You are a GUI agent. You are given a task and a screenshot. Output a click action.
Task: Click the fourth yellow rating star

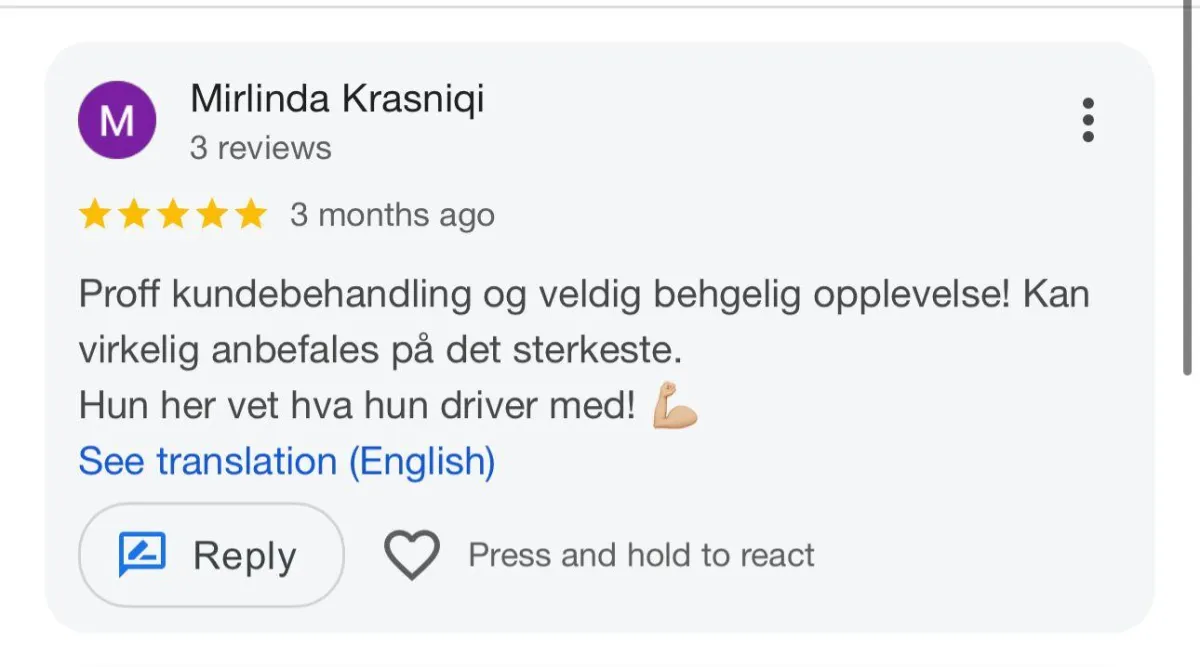coord(212,214)
